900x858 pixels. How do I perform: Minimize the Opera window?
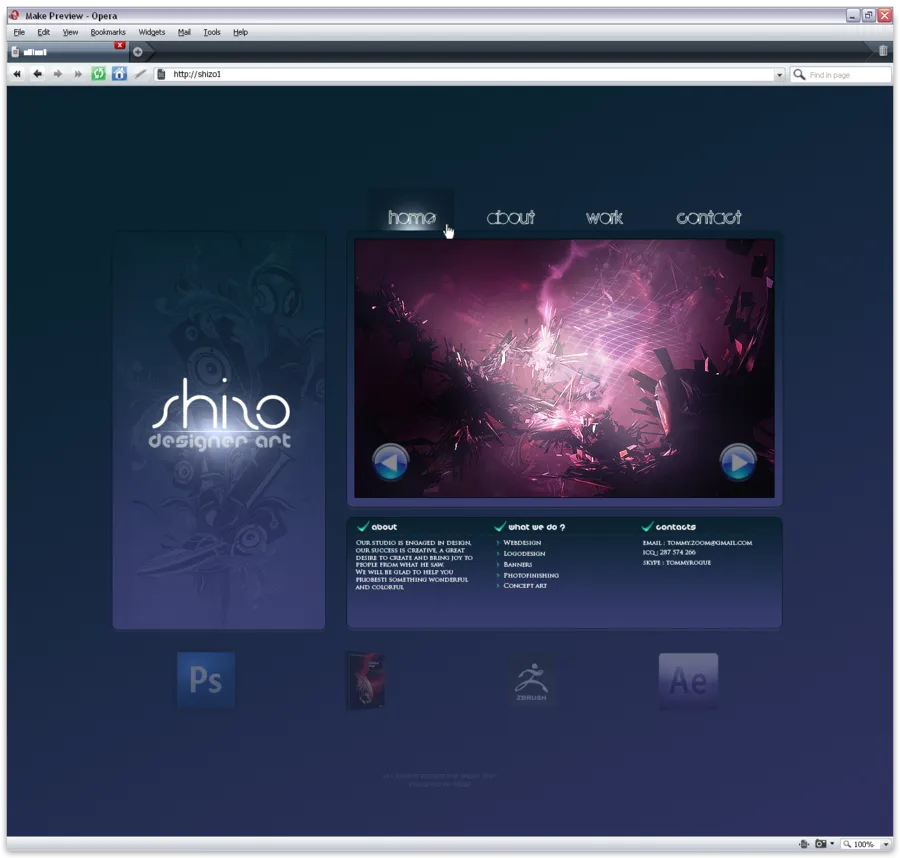tap(853, 15)
